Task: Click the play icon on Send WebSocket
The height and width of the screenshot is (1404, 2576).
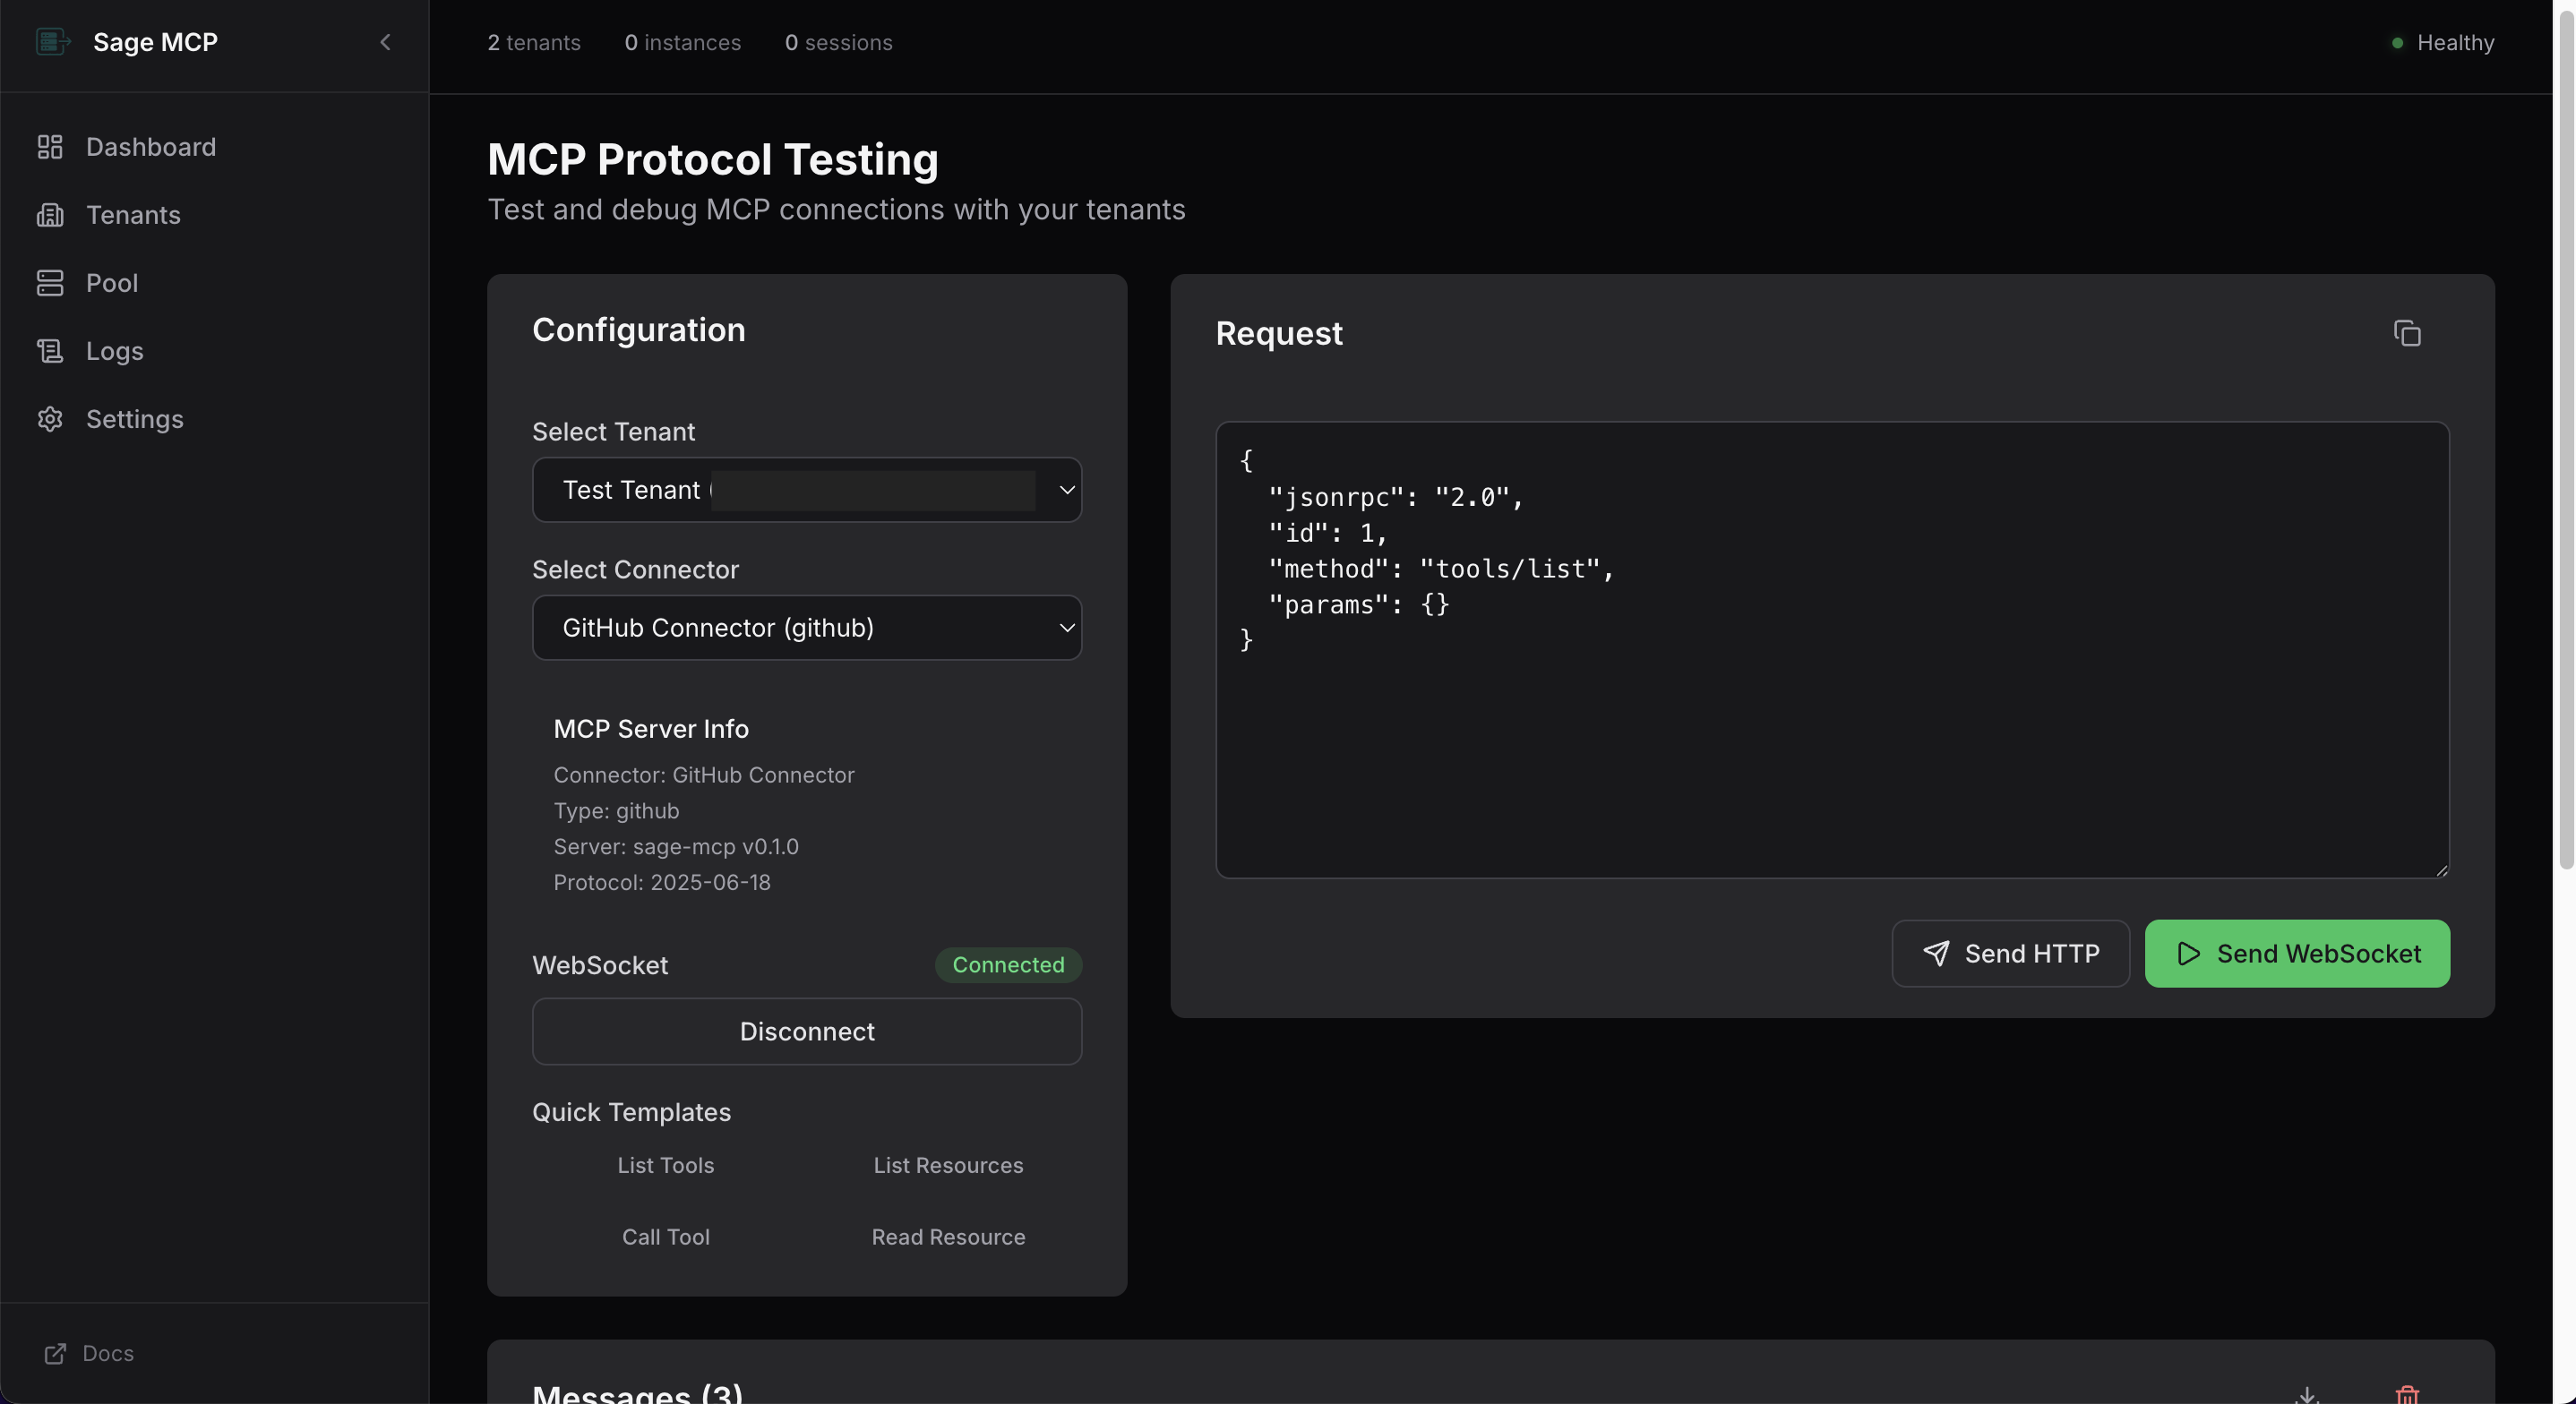Action: (2188, 954)
